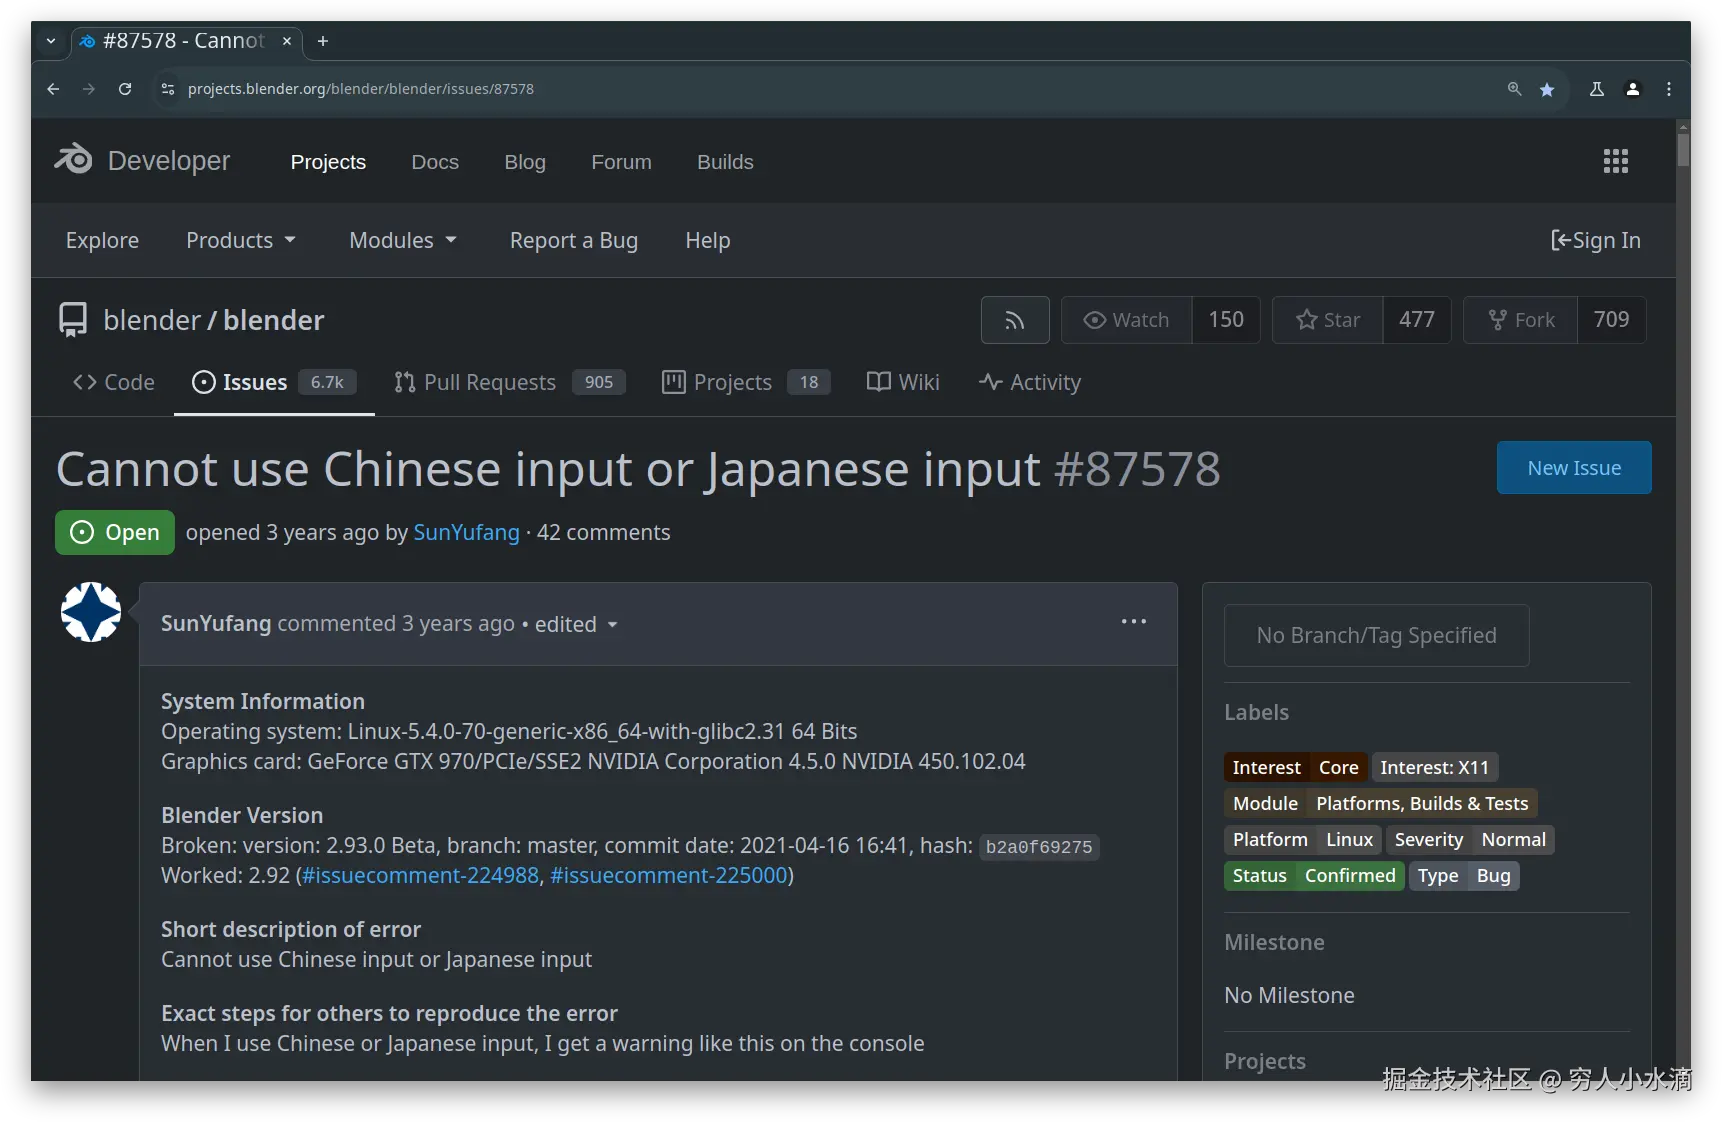
Task: Open the Builds navigation link
Action: coord(725,162)
